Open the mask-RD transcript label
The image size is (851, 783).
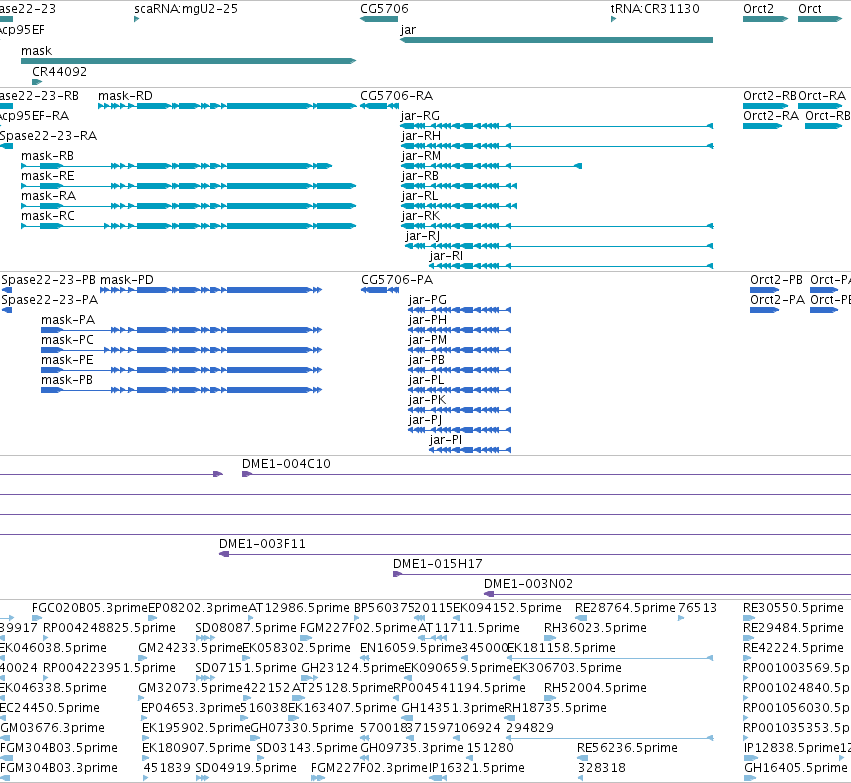click(125, 96)
